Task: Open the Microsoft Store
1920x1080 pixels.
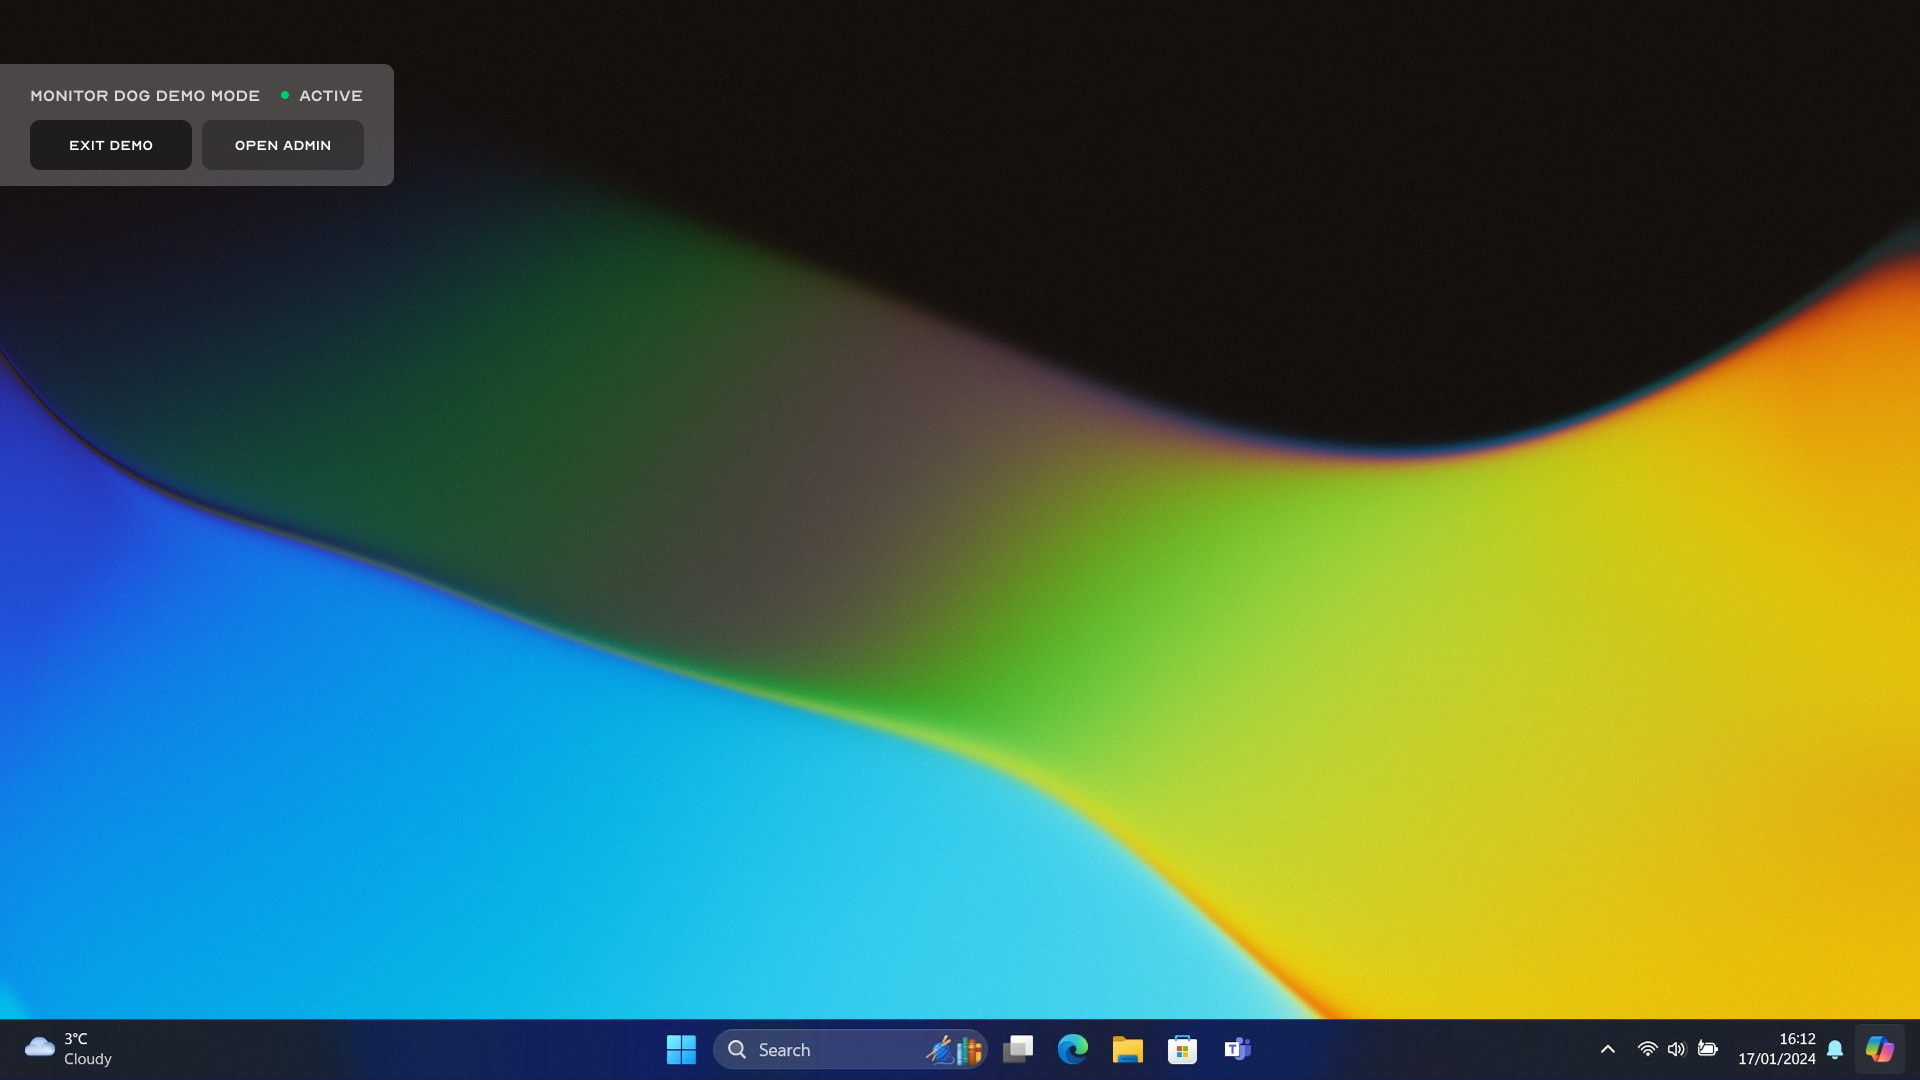Action: click(x=1182, y=1049)
